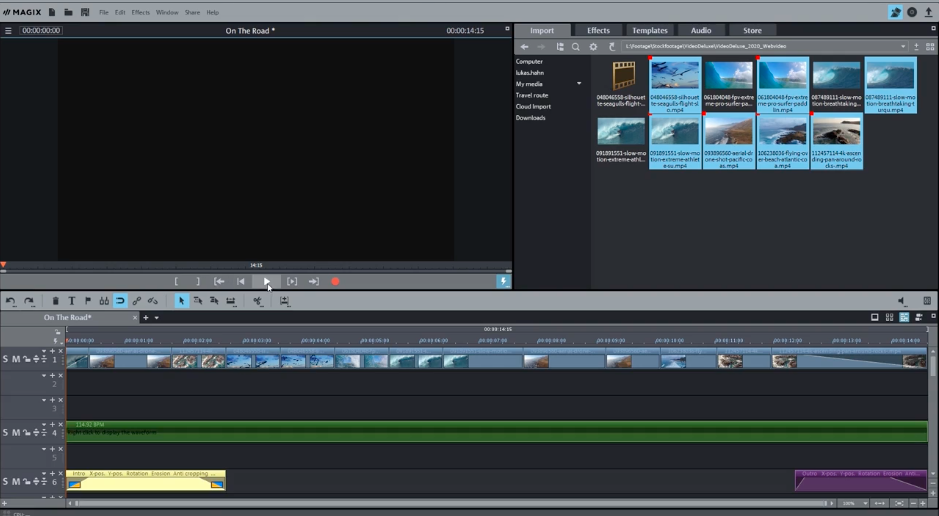The height and width of the screenshot is (516, 939).
Task: Select the Title editor T tool
Action: (x=72, y=301)
